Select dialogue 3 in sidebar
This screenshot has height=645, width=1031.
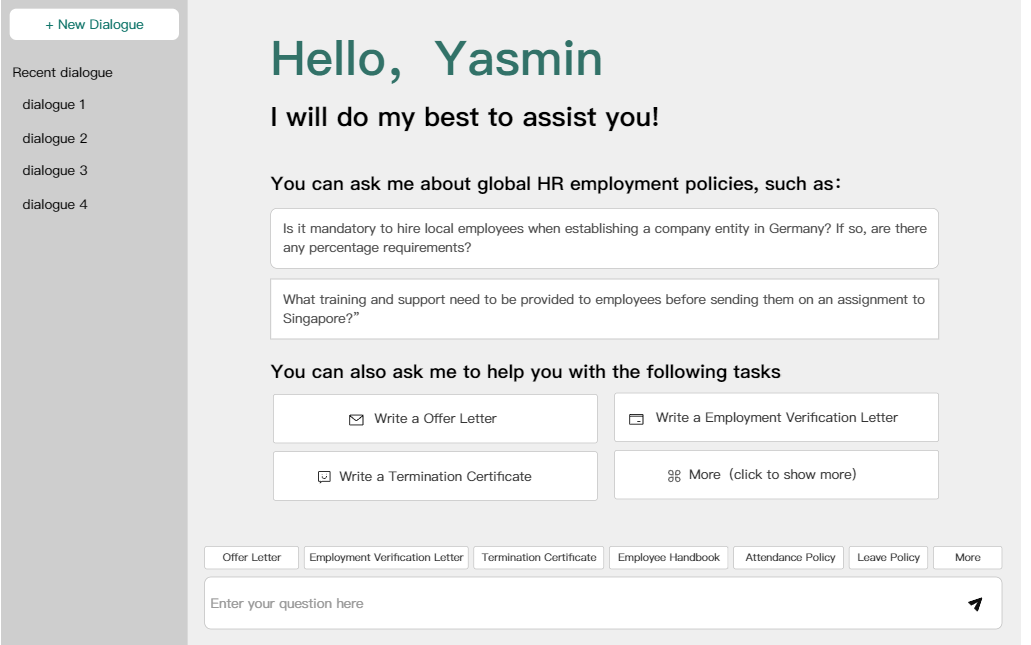[x=55, y=171]
